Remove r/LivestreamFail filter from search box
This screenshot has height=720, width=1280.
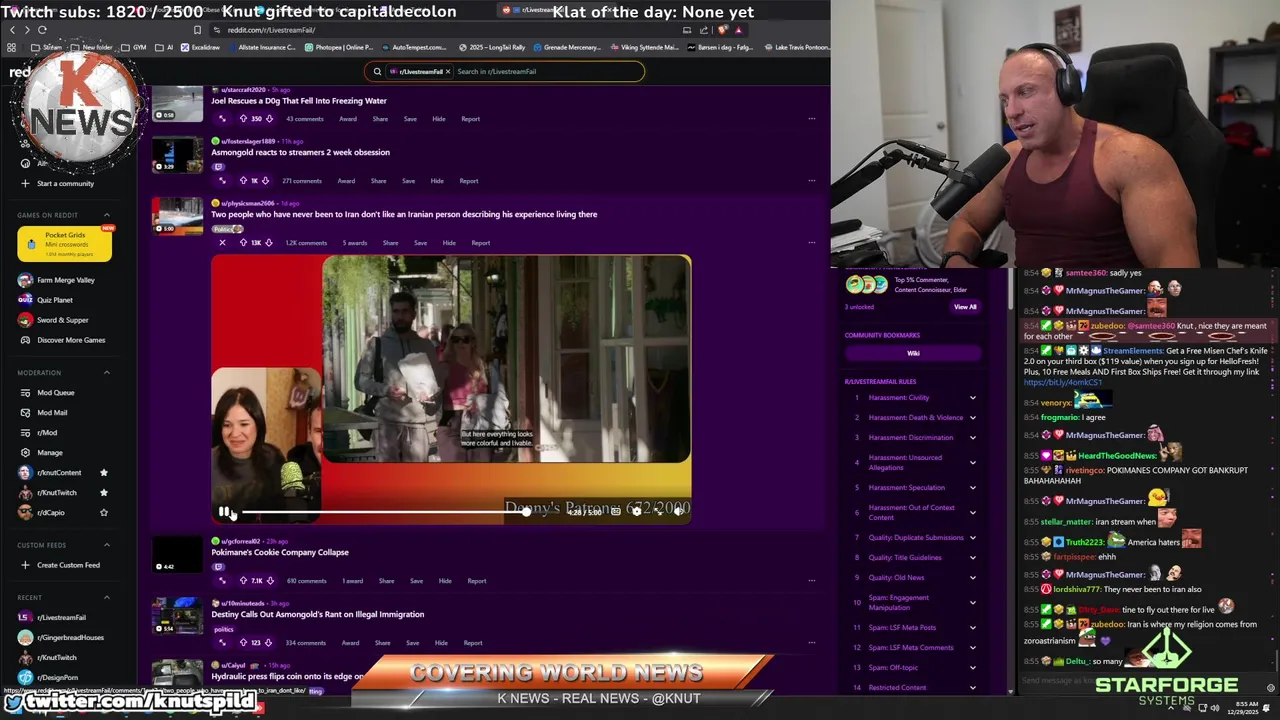coord(447,71)
